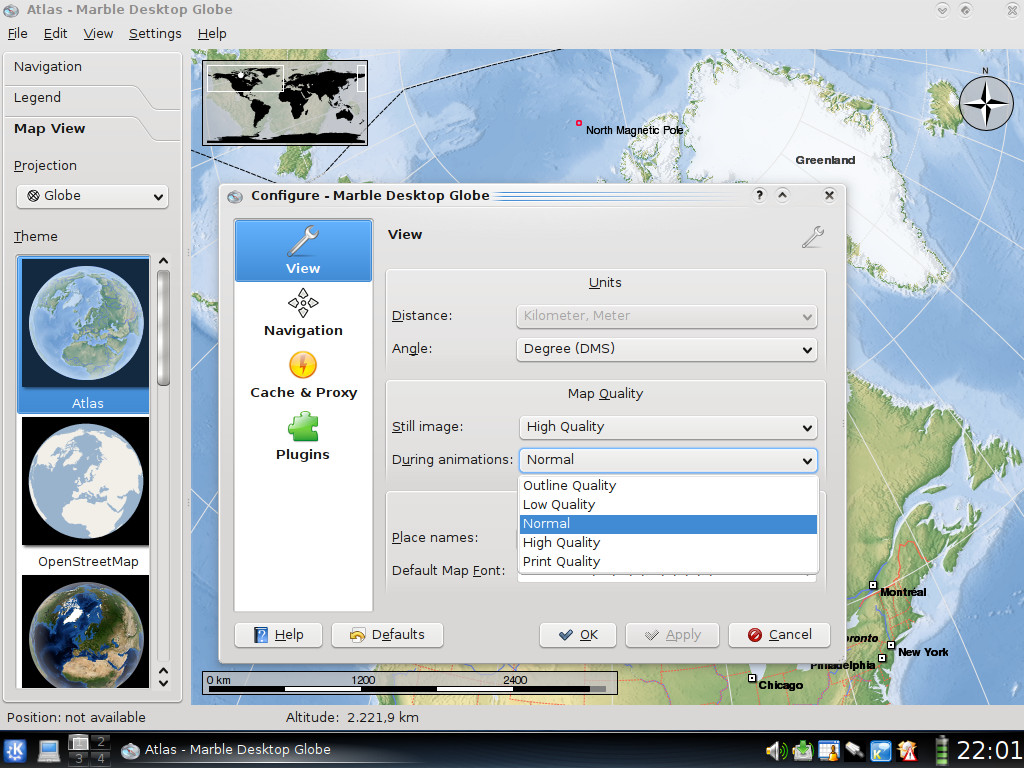Click the Greenland label on the map

[x=825, y=160]
